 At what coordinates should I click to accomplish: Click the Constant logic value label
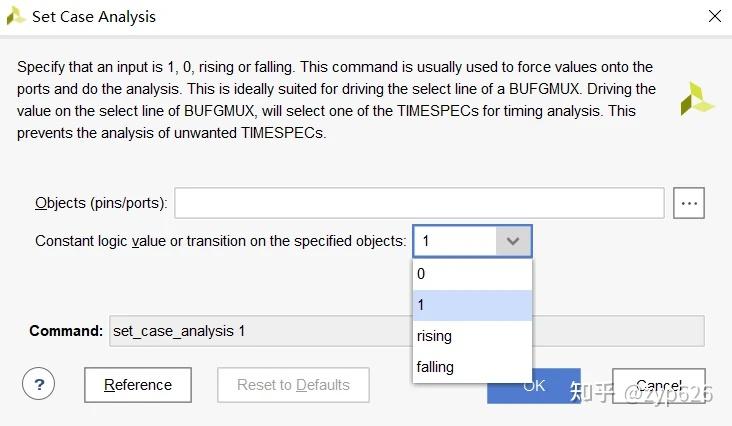point(220,241)
